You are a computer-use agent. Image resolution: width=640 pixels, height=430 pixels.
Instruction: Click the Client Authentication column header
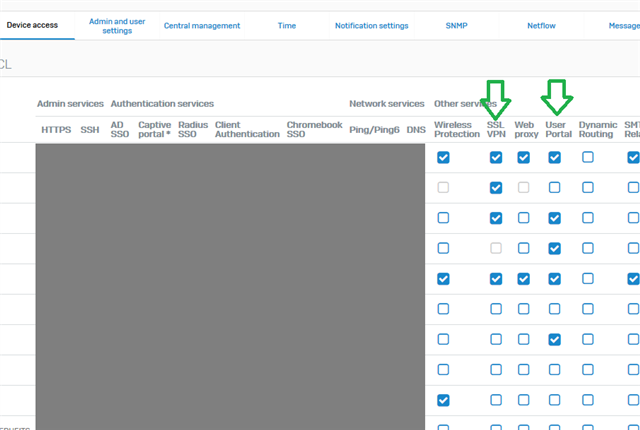click(247, 129)
